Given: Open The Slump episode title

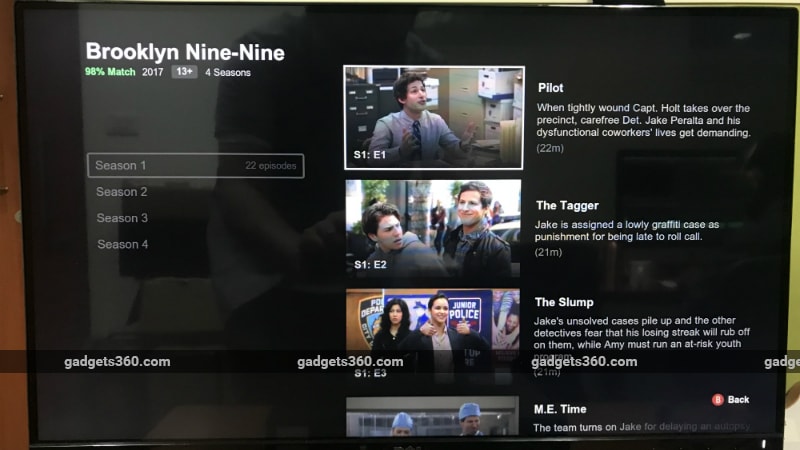Looking at the screenshot, I should [564, 302].
